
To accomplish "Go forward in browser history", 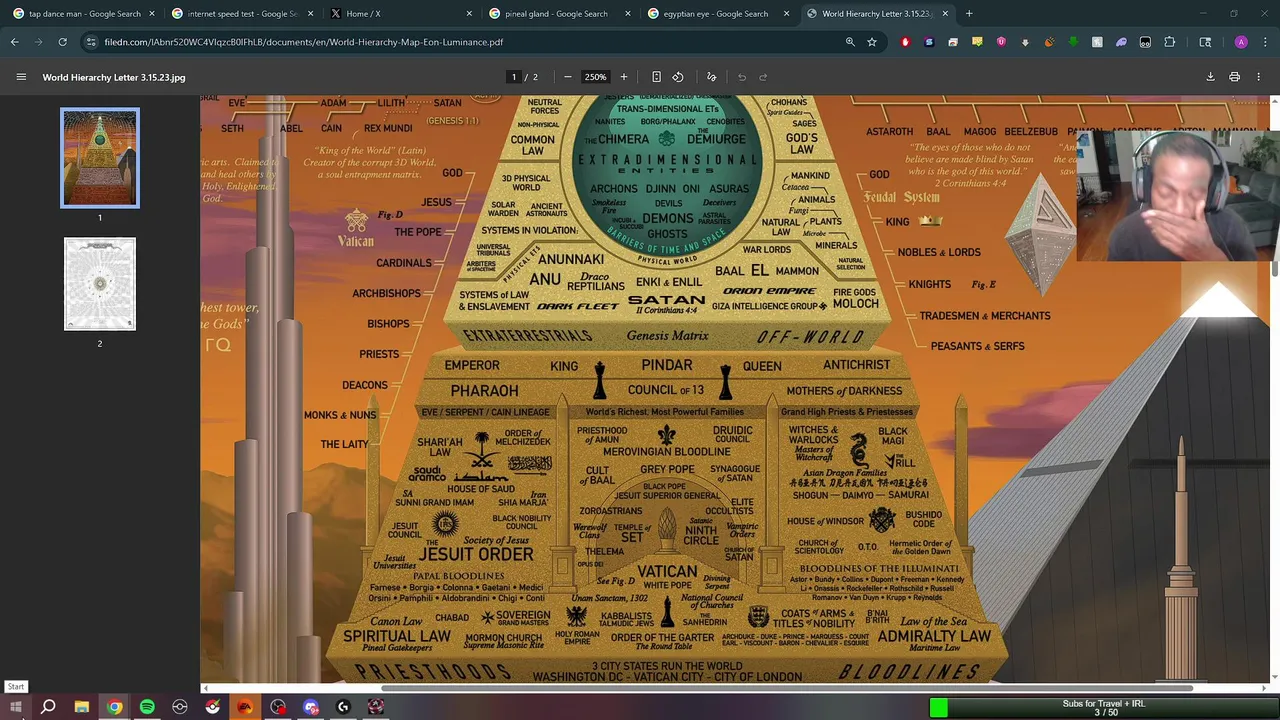I will 38,42.
